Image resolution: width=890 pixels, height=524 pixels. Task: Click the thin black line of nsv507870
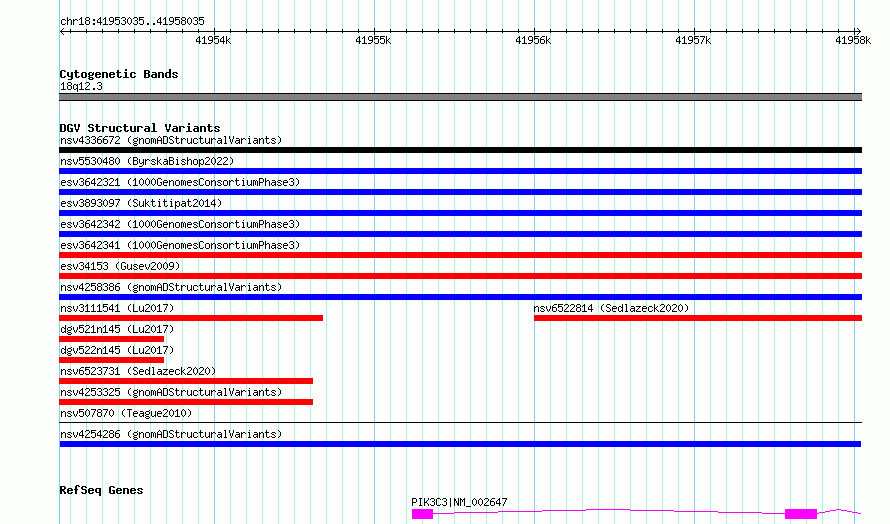[460, 422]
